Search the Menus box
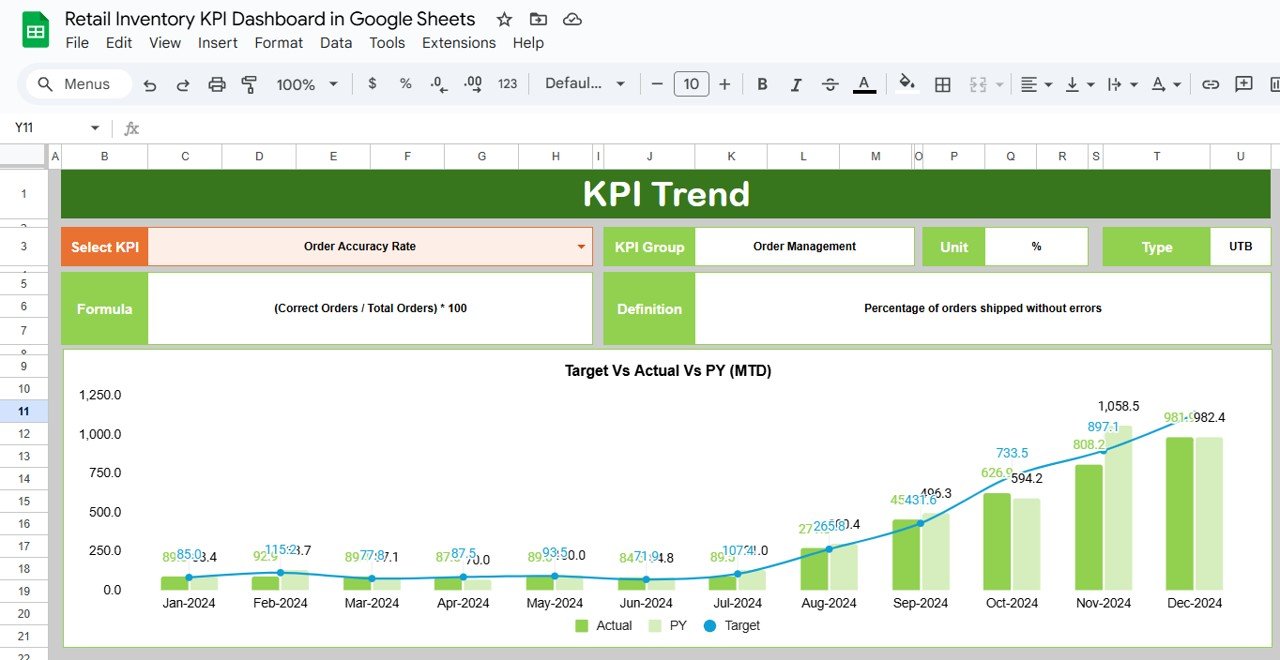This screenshot has height=660, width=1280. pos(78,84)
